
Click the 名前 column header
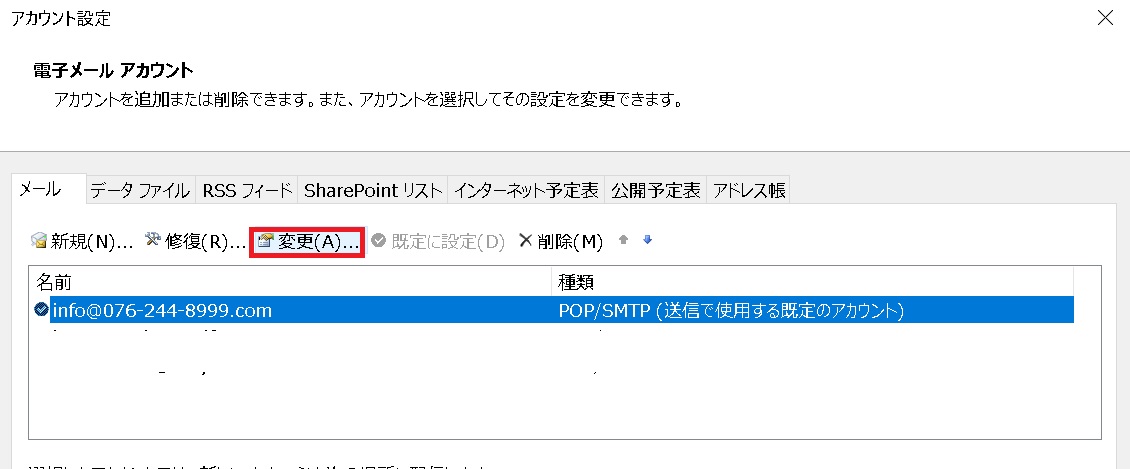click(x=290, y=281)
